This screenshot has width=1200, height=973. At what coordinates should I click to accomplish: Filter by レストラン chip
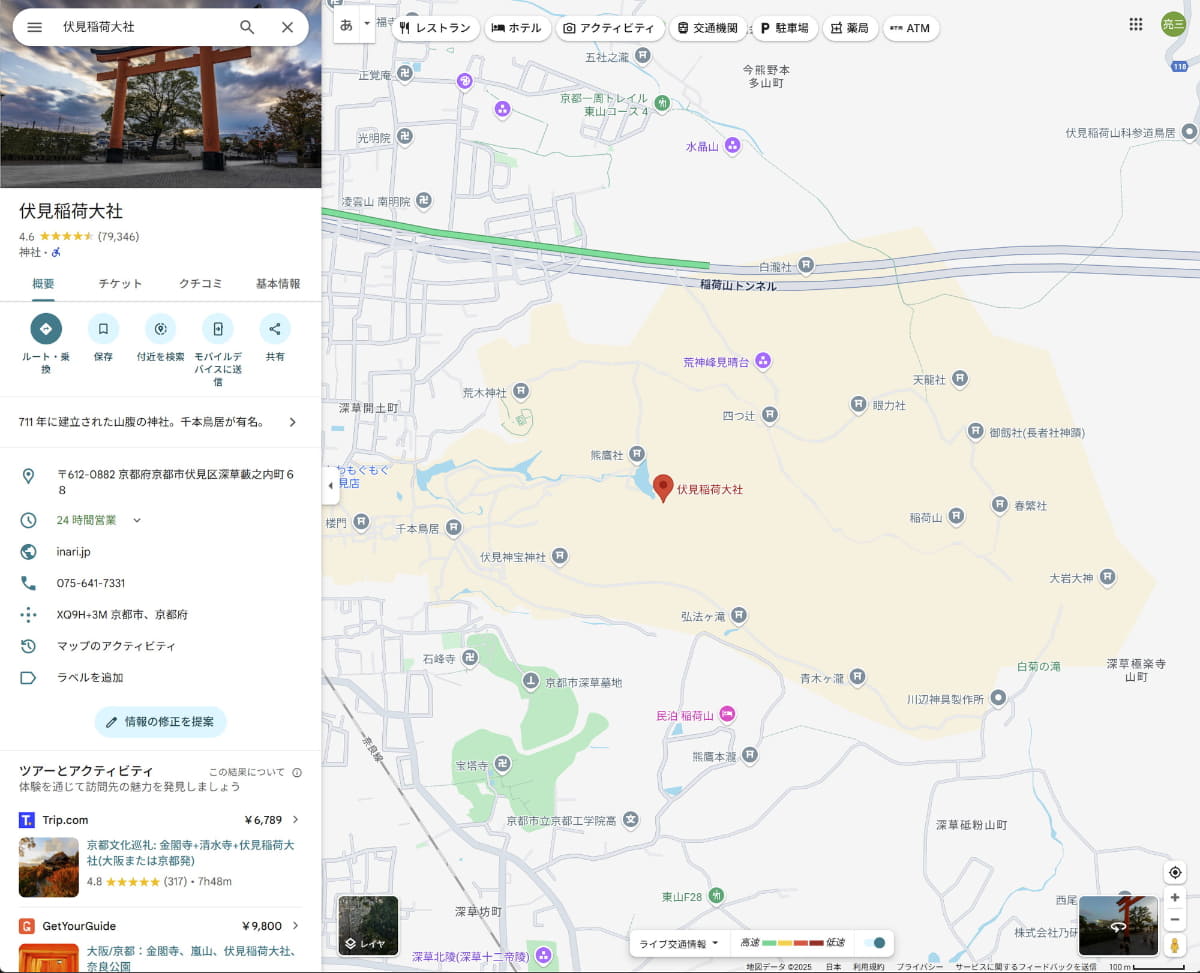pos(434,28)
